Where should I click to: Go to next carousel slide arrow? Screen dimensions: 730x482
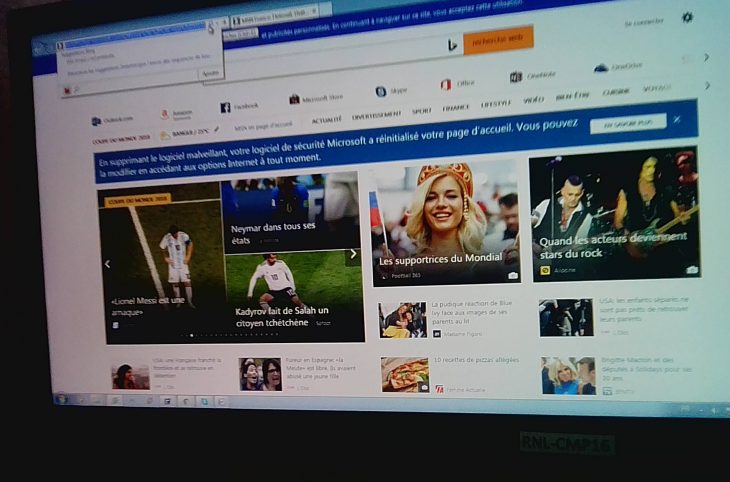[x=352, y=254]
